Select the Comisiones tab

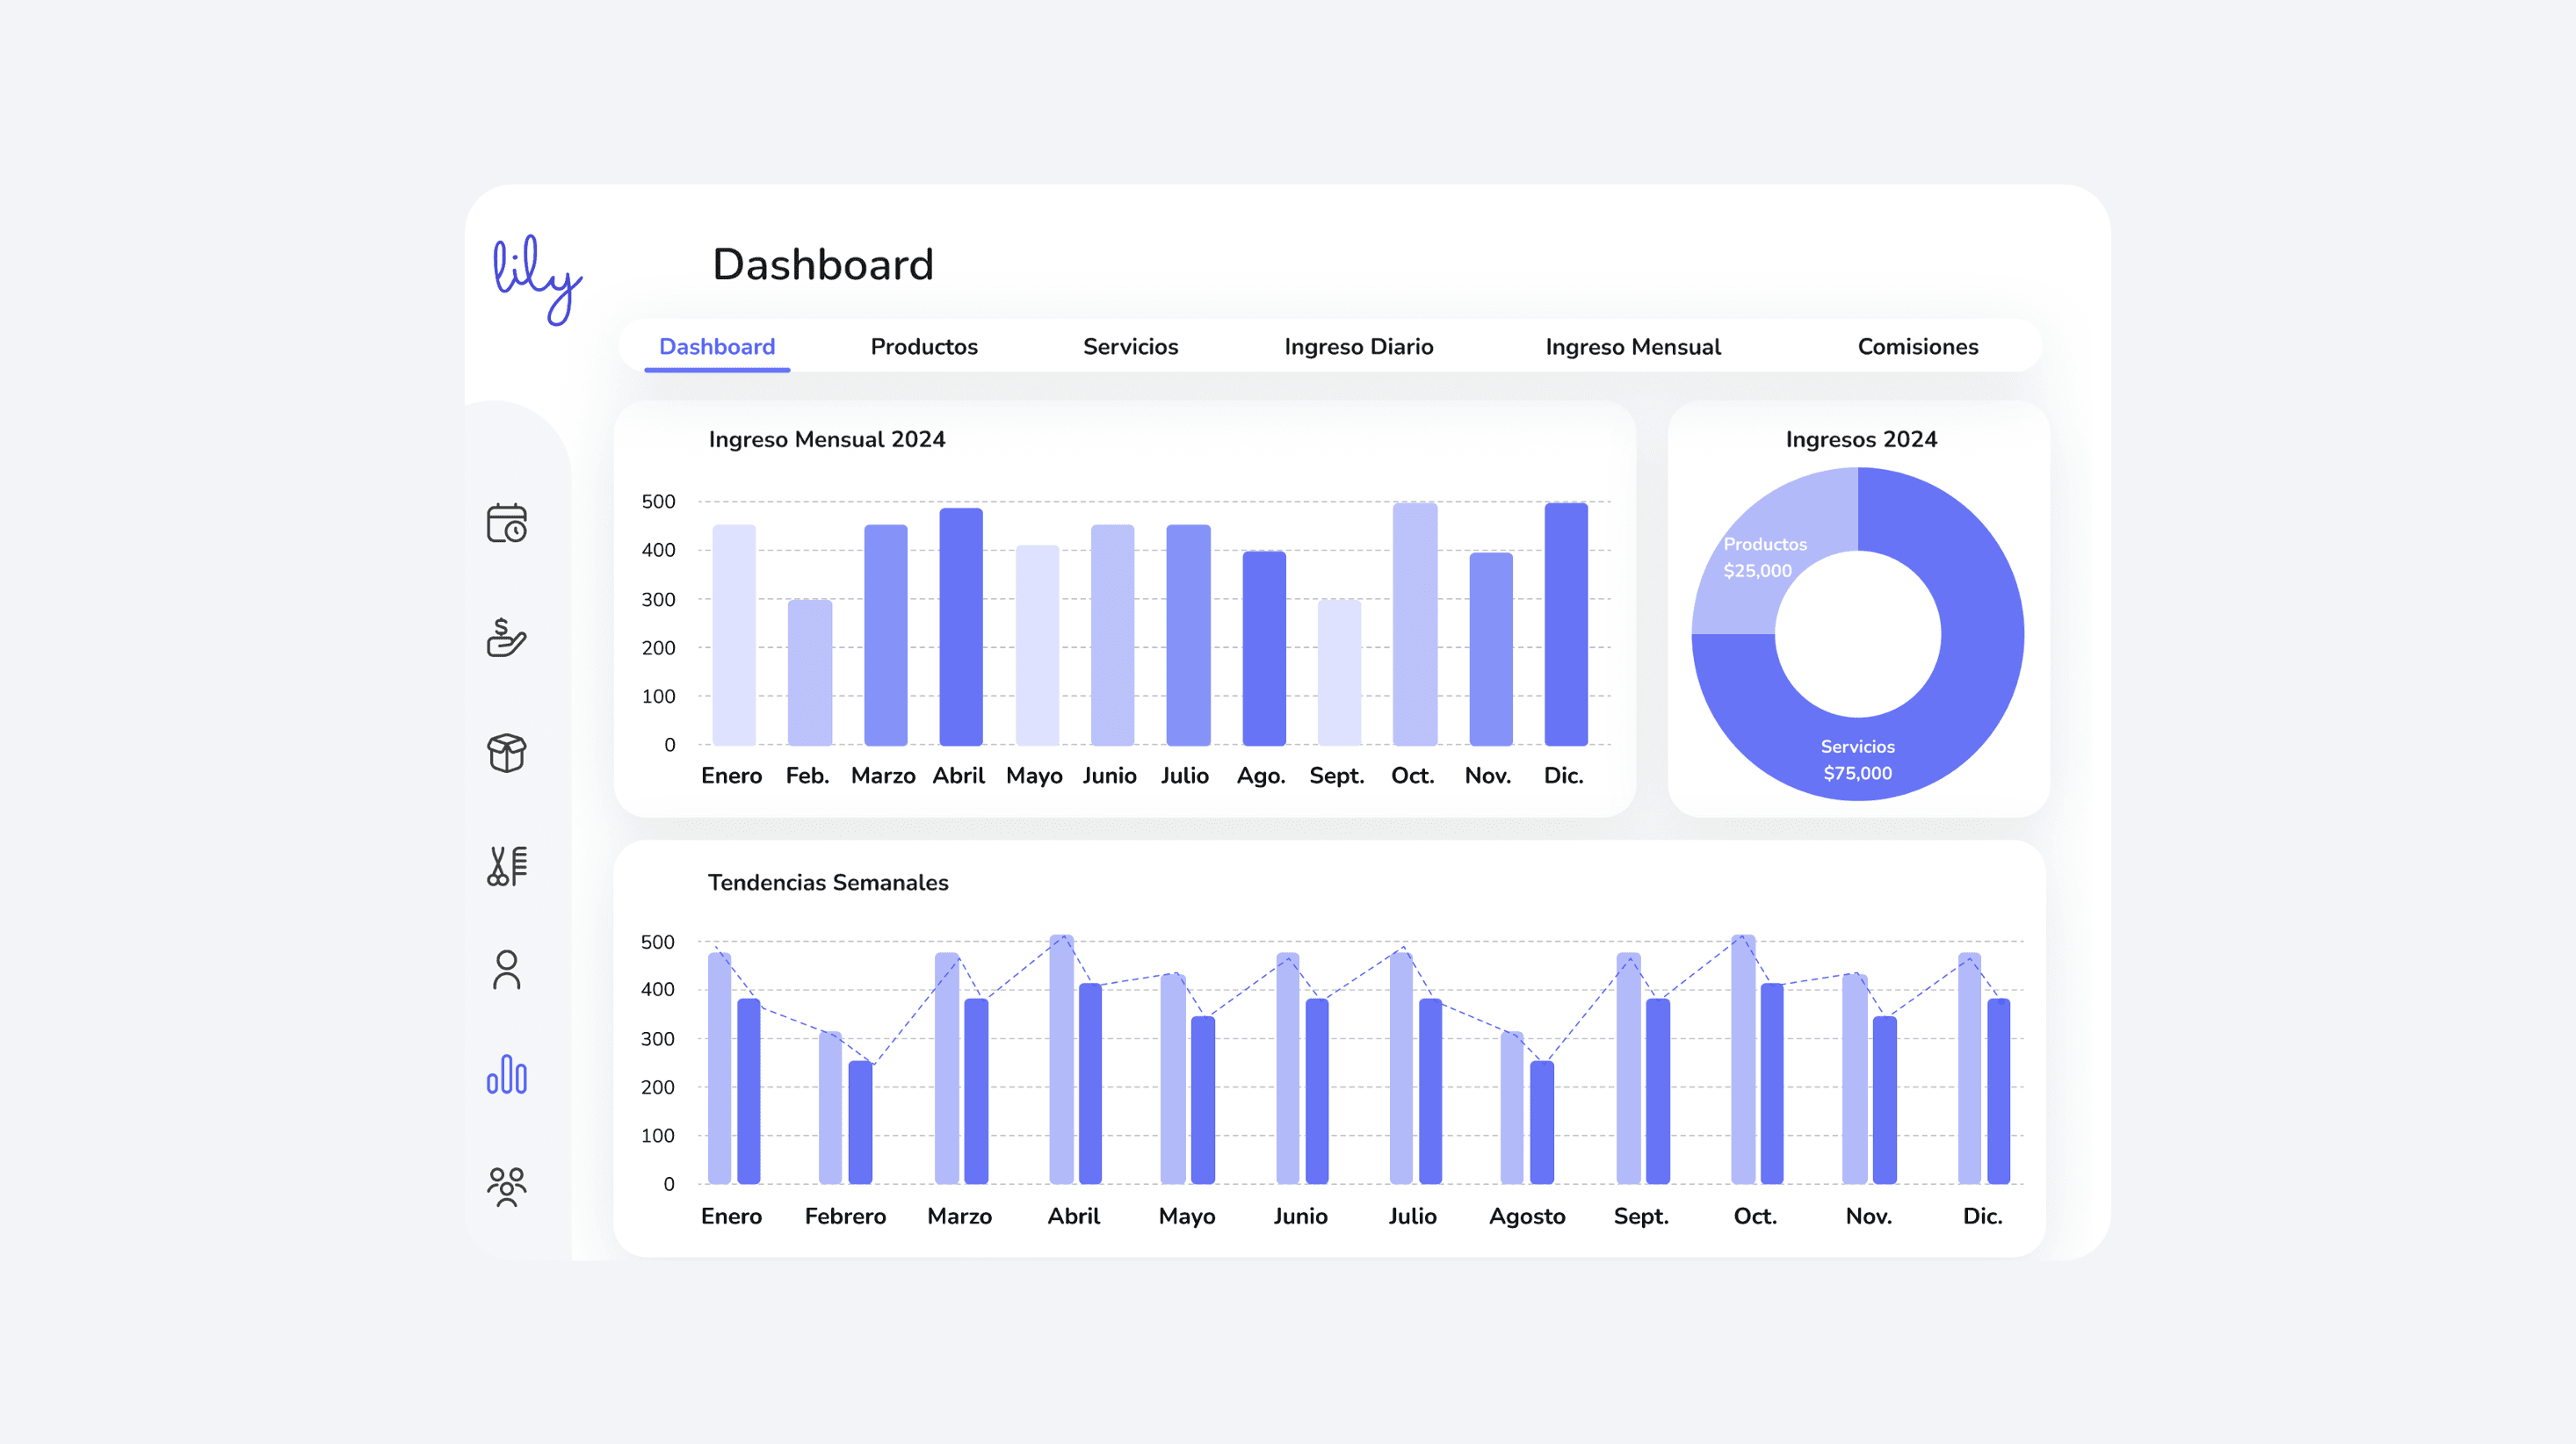[1917, 347]
